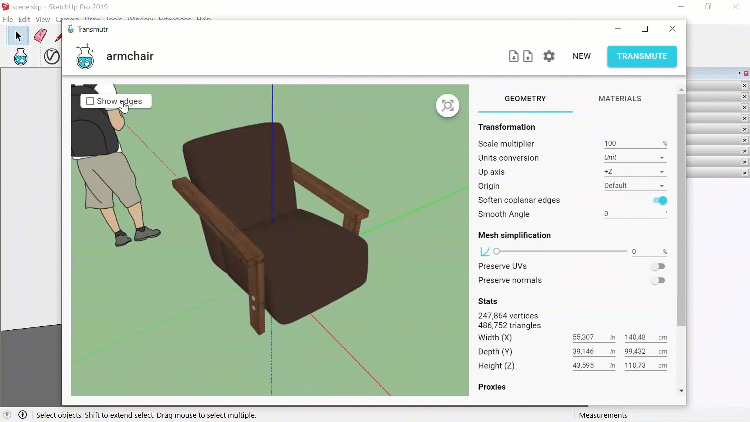The image size is (750, 422).
Task: Click the mesh simplification slider handle
Action: tap(496, 251)
